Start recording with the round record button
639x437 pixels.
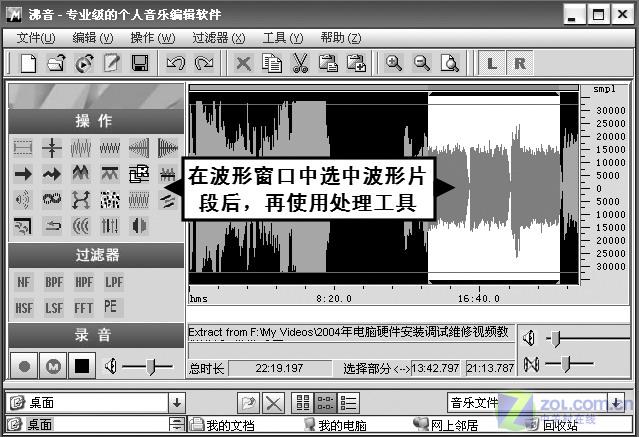tap(24, 366)
